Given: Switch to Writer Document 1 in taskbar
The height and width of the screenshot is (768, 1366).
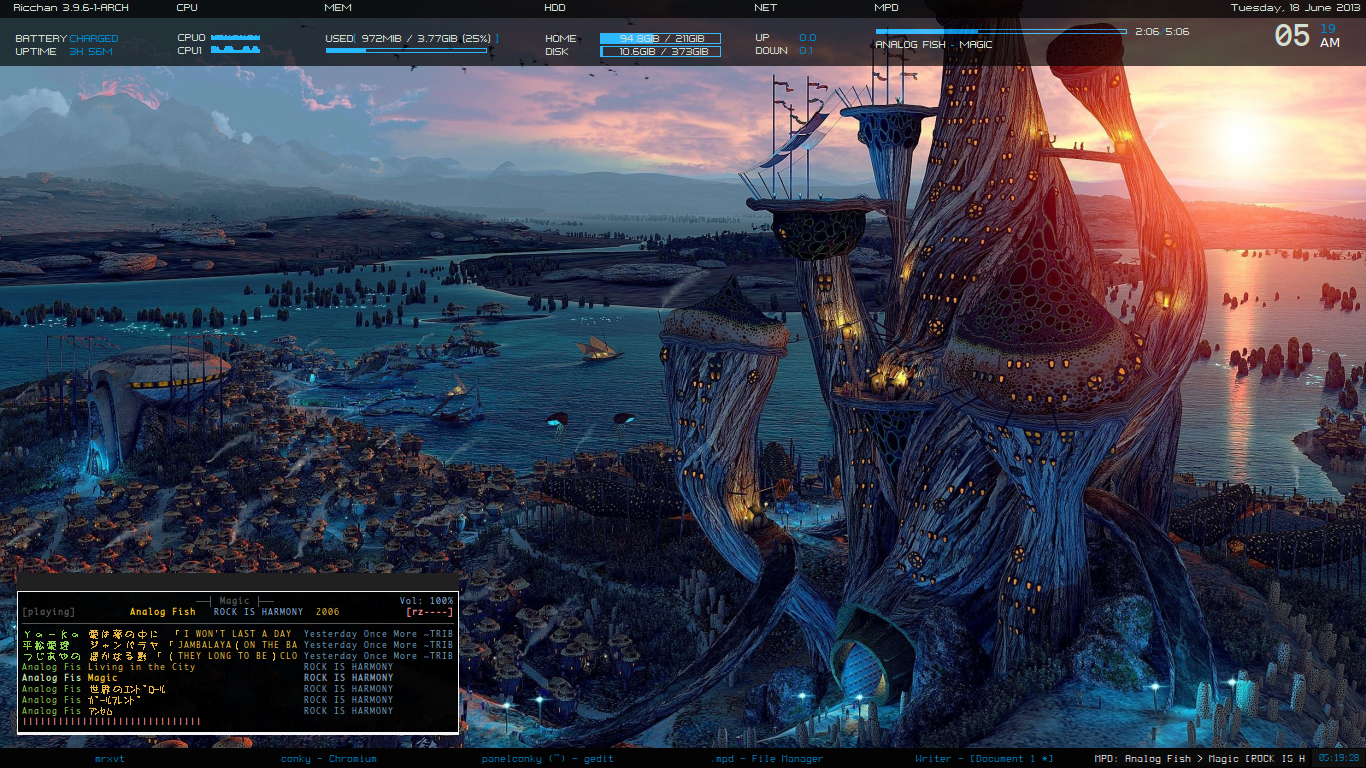Looking at the screenshot, I should coord(984,759).
